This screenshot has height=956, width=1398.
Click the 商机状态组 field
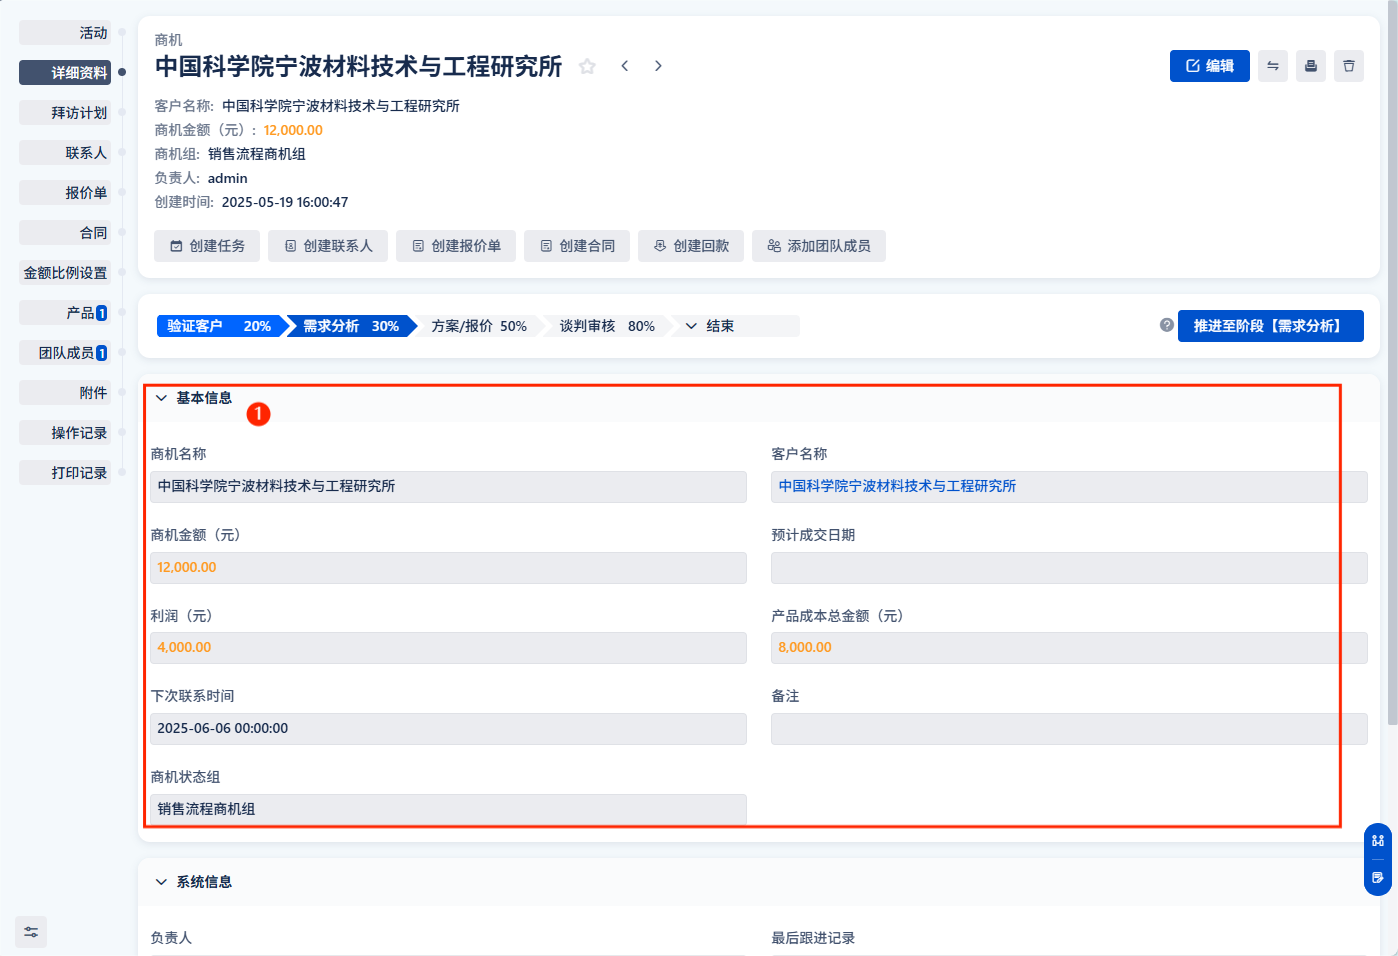(448, 809)
